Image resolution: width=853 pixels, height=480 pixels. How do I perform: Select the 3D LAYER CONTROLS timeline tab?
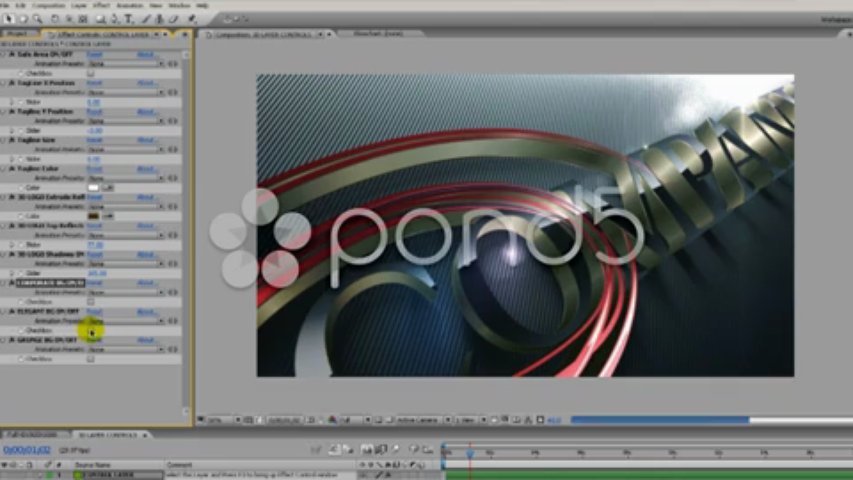tap(110, 435)
